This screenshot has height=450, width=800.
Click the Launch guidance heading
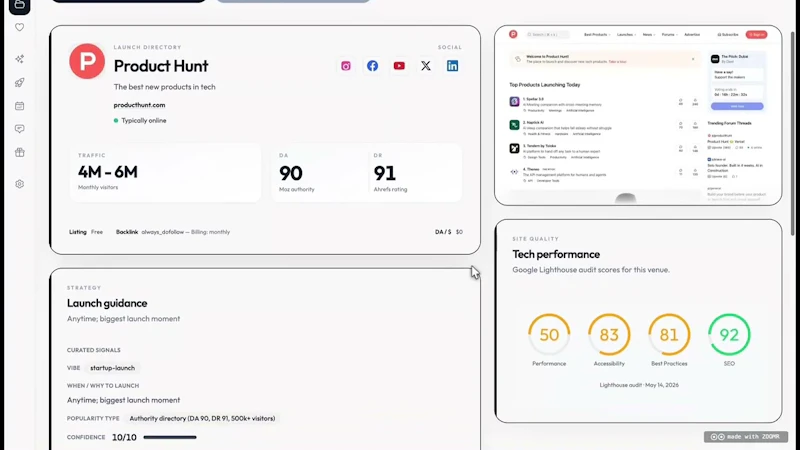click(x=107, y=303)
